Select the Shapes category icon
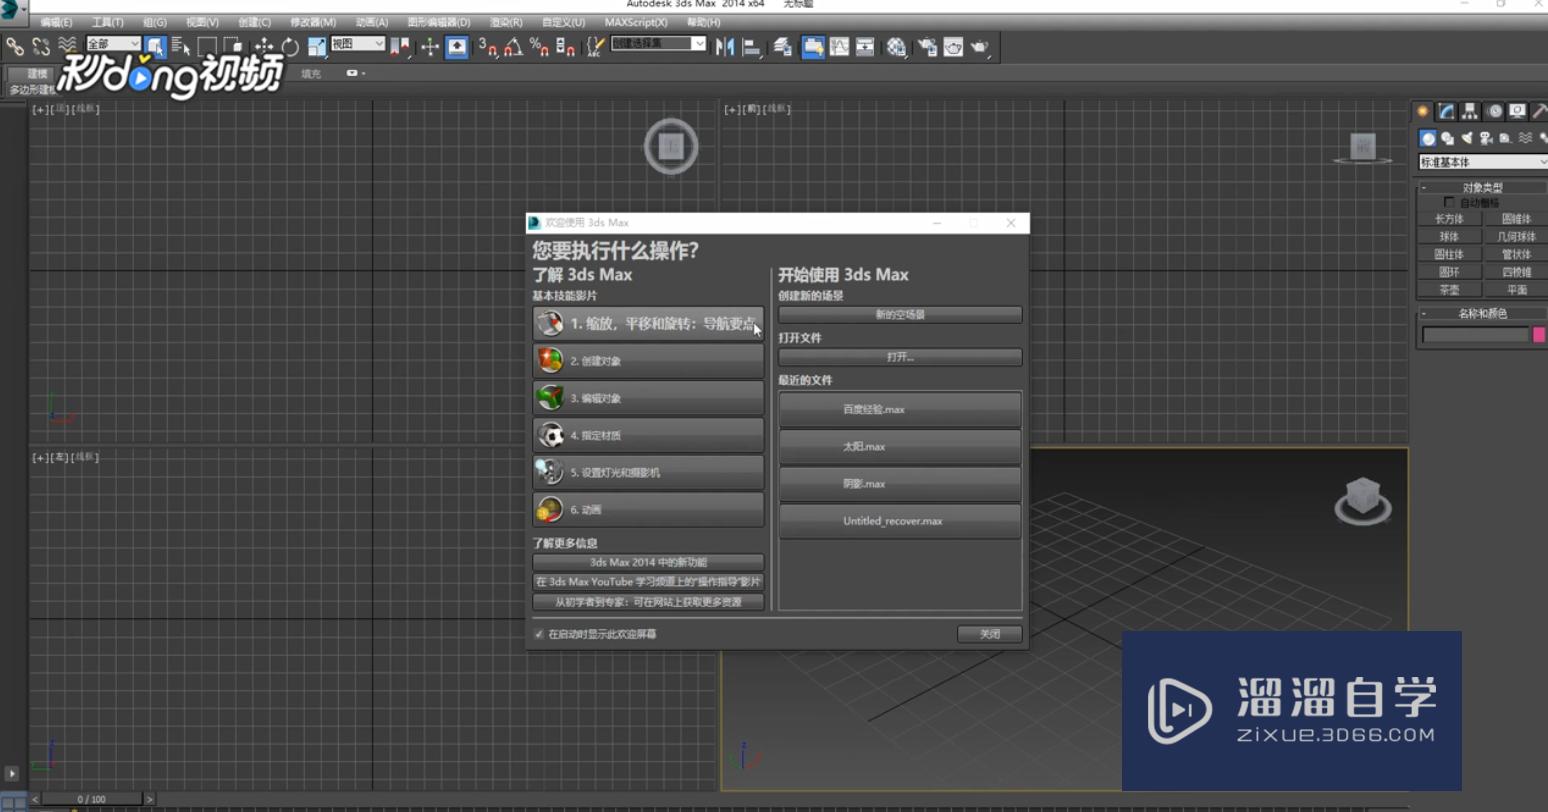 1447,138
